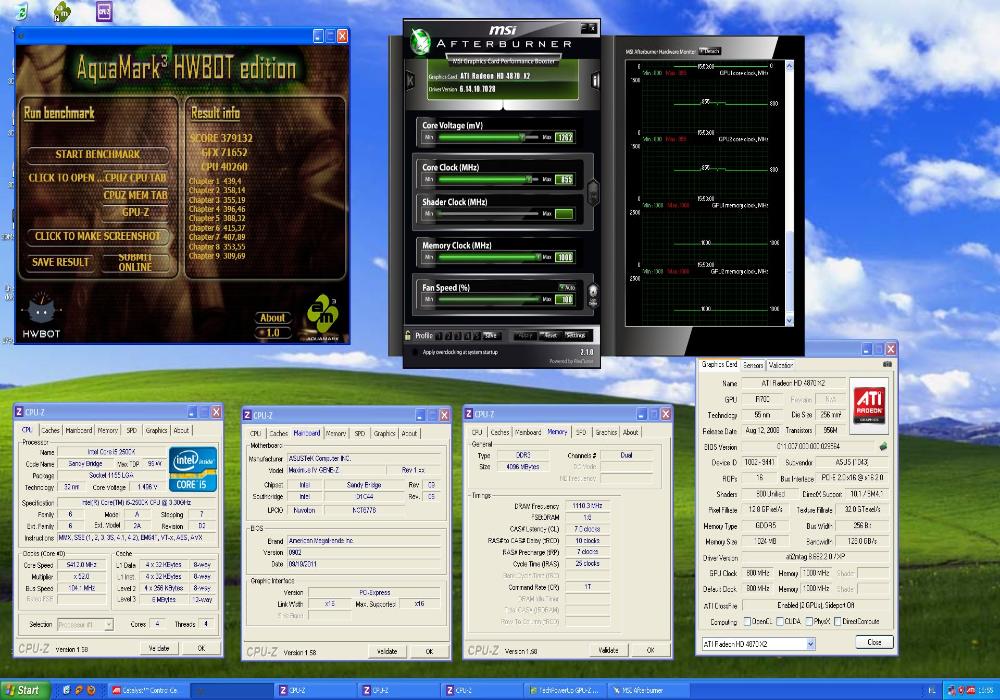Open Graphics tab in the CPU-Z Memory window
Image resolution: width=1000 pixels, height=700 pixels.
point(606,432)
